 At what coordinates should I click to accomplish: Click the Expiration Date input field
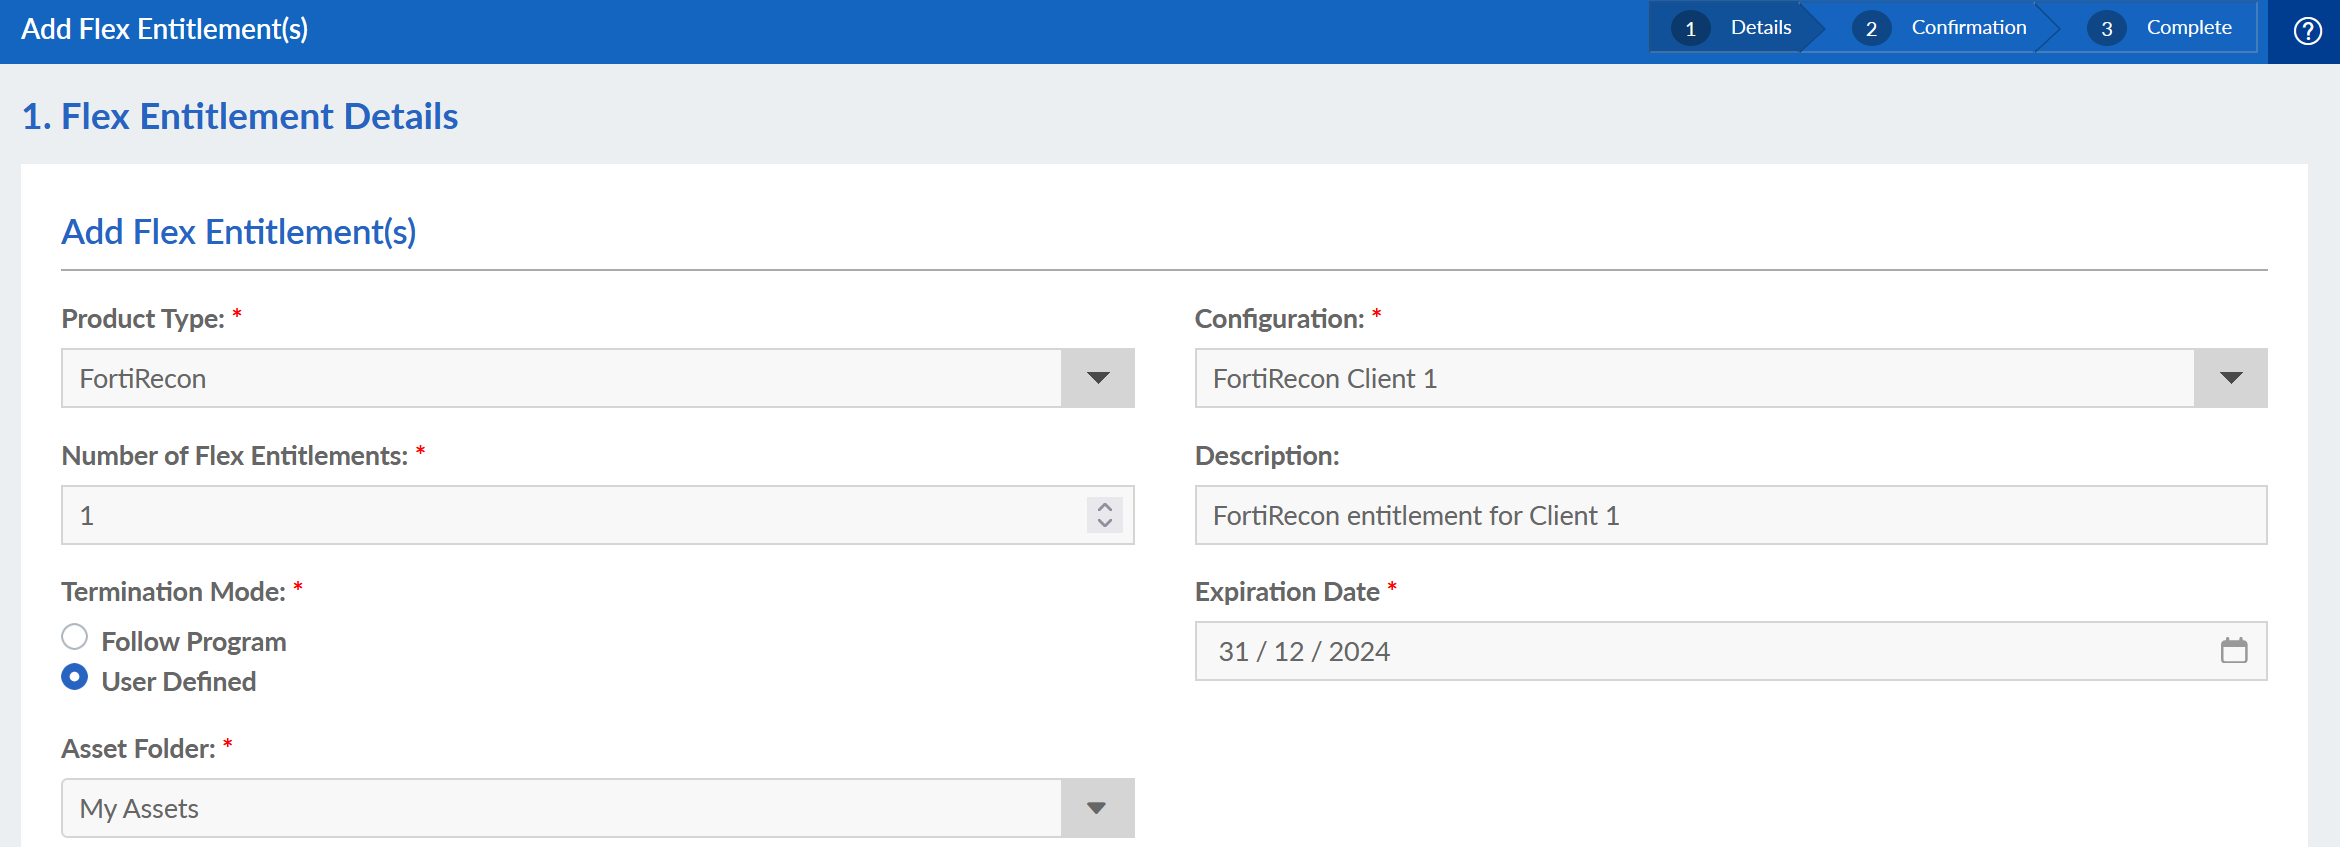1700,651
